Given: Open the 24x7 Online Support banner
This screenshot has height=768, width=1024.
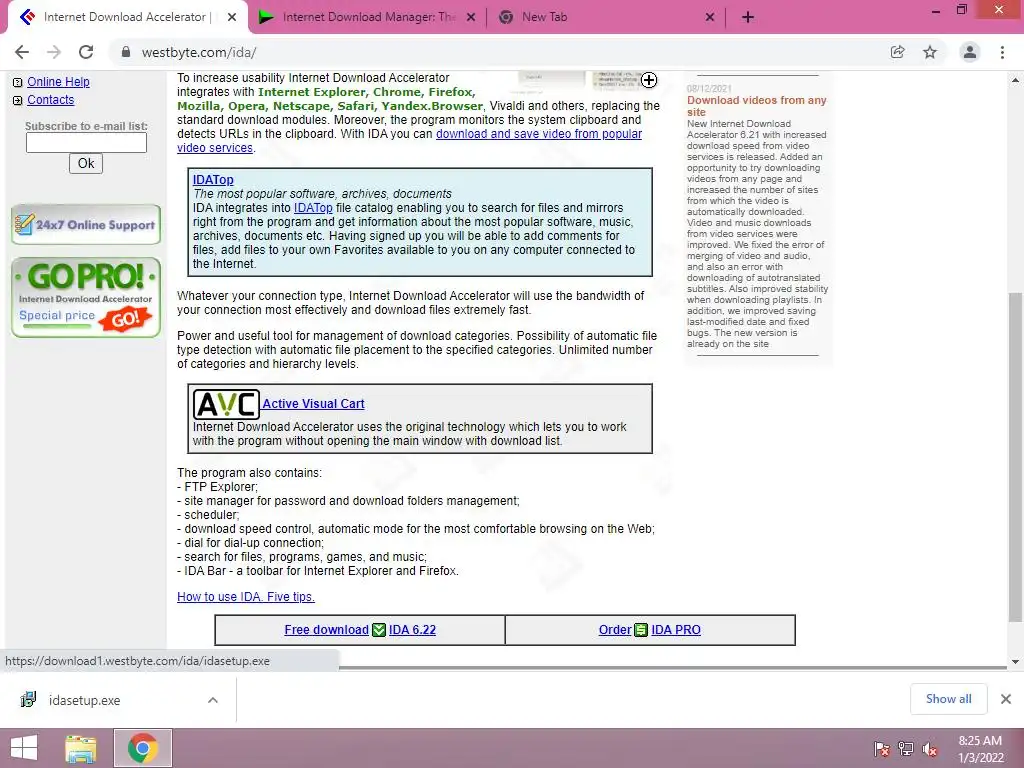Looking at the screenshot, I should (x=86, y=225).
